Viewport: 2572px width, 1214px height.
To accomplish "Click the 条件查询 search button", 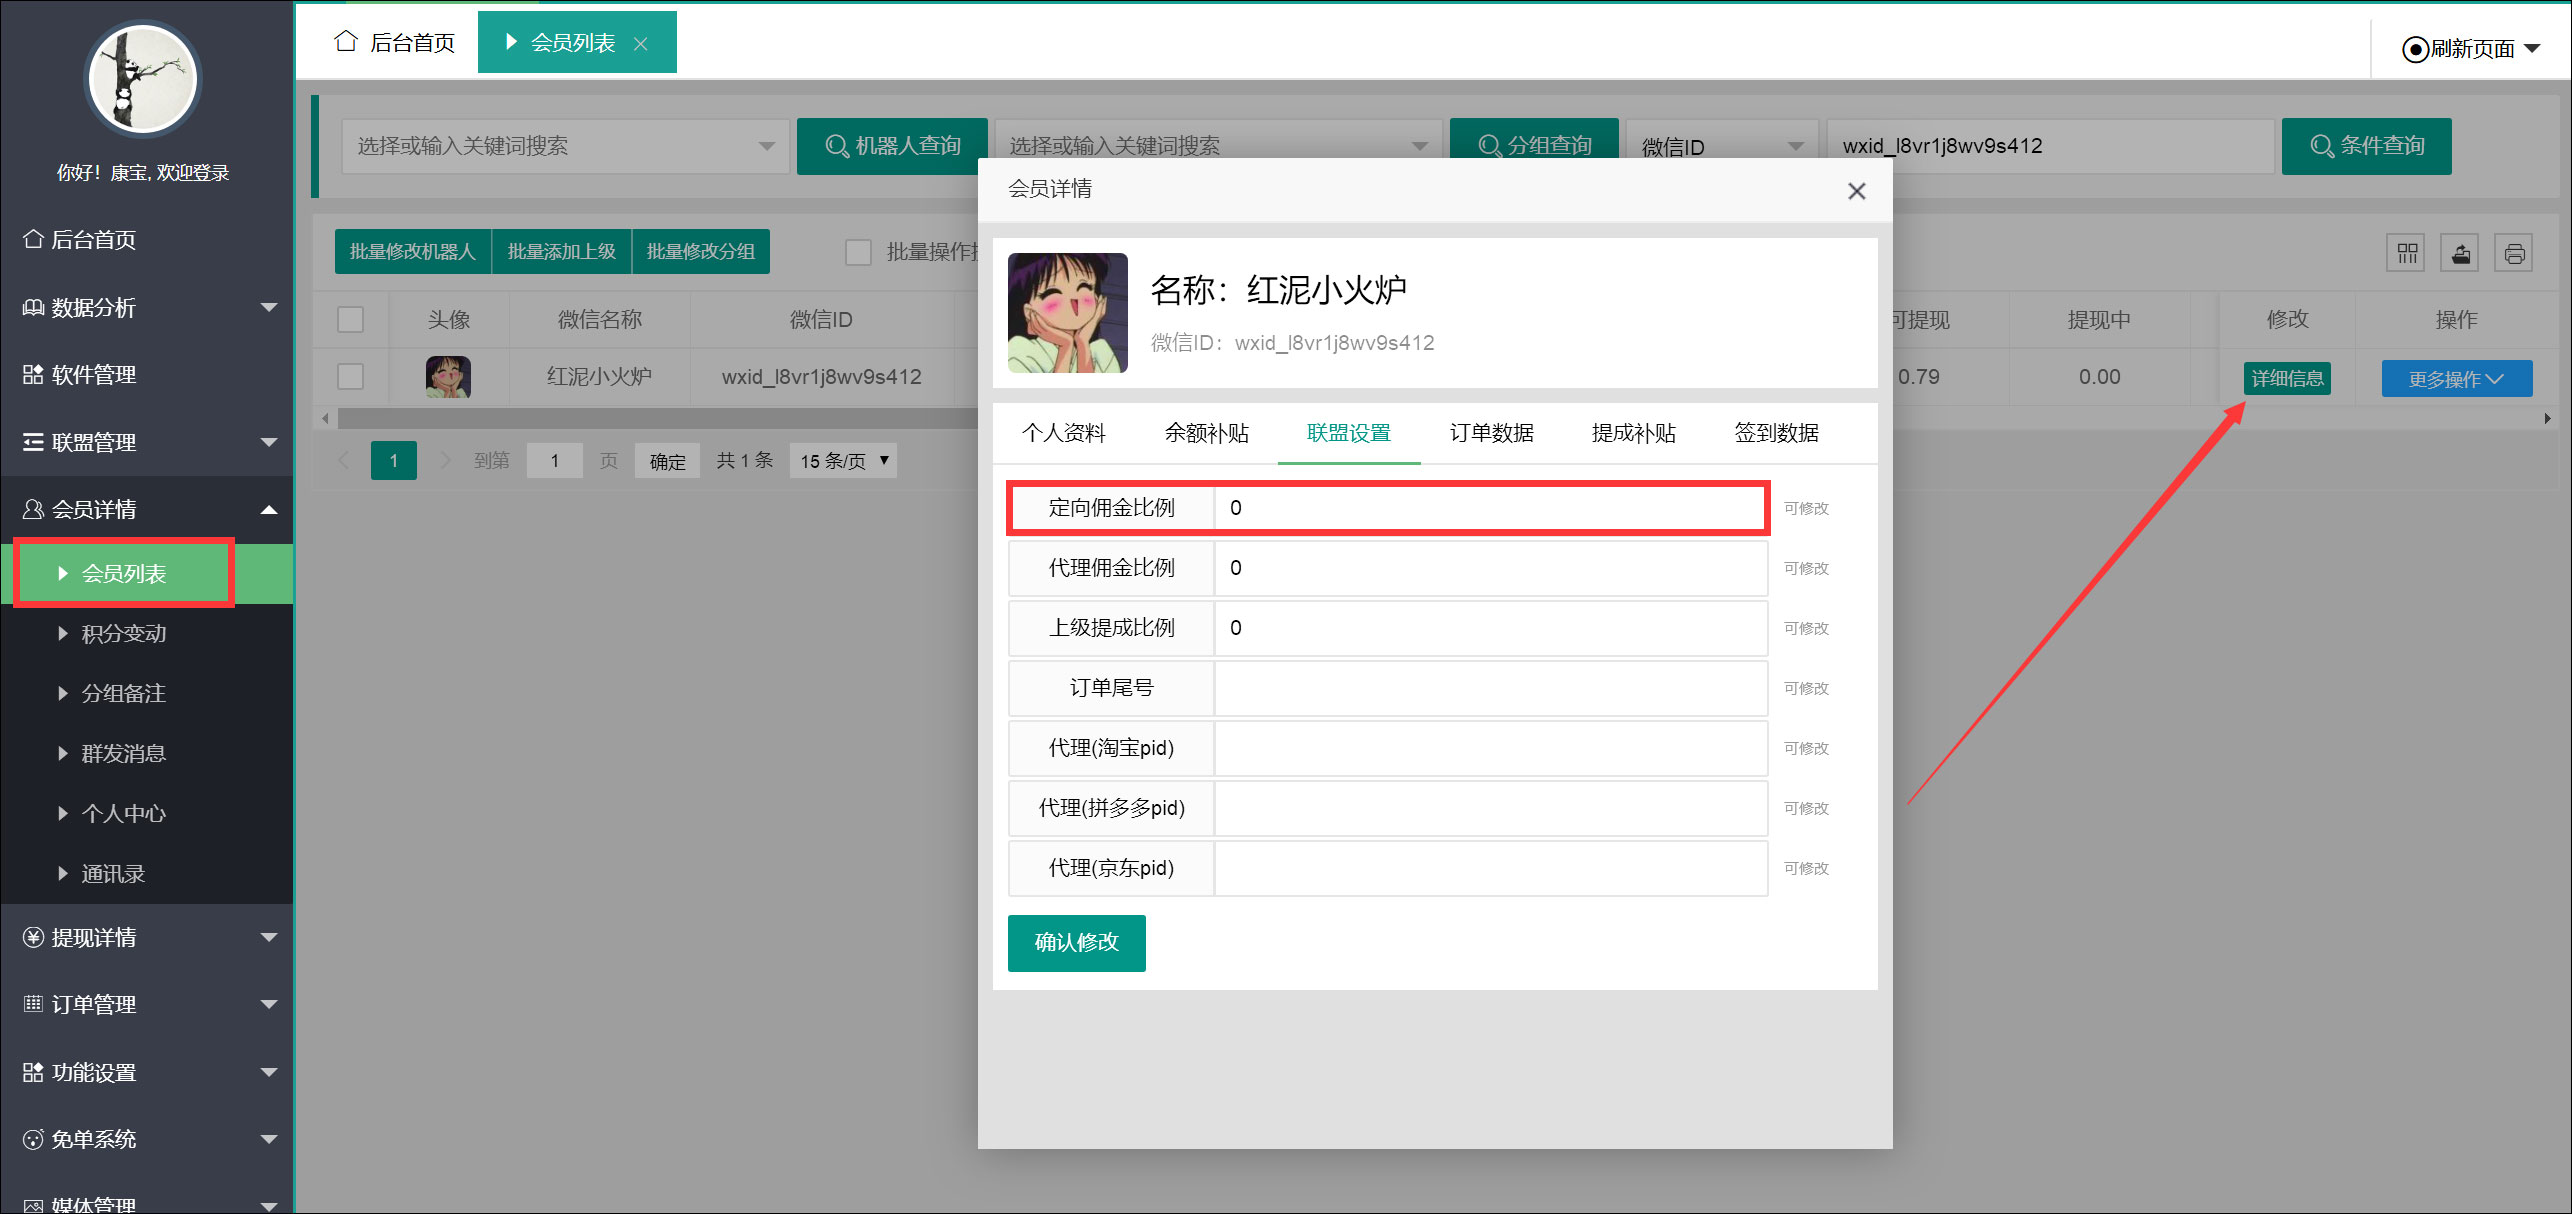I will pyautogui.click(x=2366, y=146).
